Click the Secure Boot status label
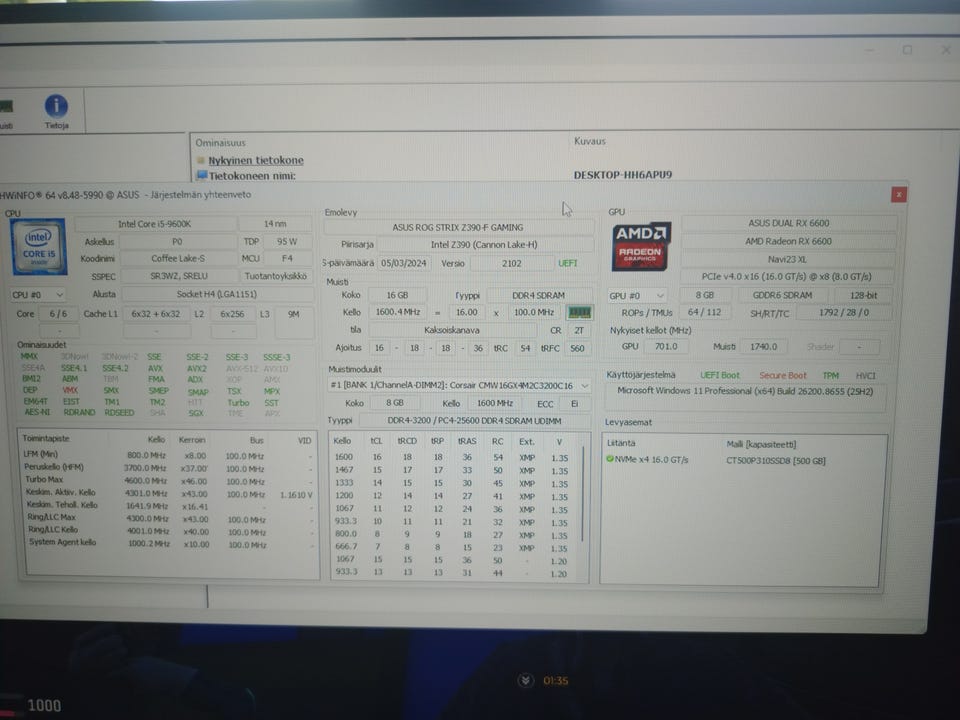This screenshot has width=960, height=720. pos(782,375)
